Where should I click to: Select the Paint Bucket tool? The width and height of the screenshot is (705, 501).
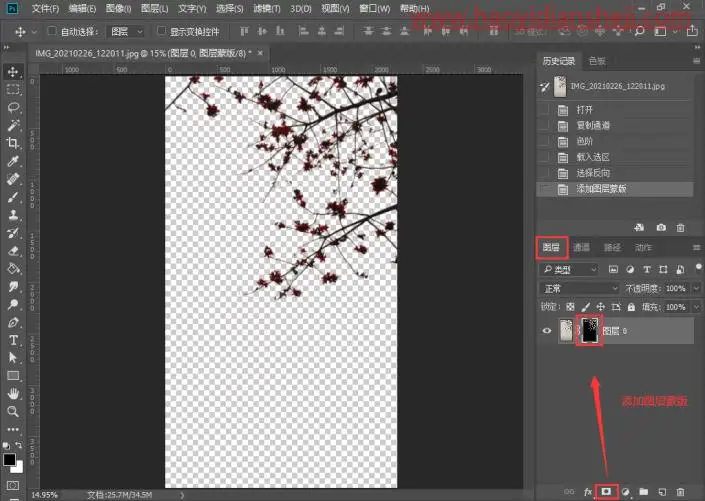13,268
